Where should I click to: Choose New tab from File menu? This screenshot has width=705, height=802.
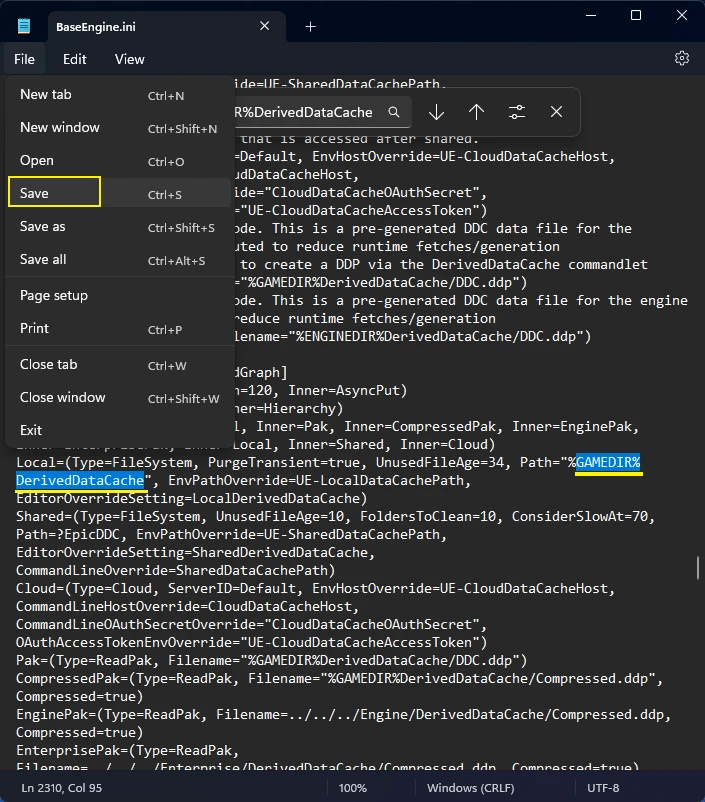point(119,95)
